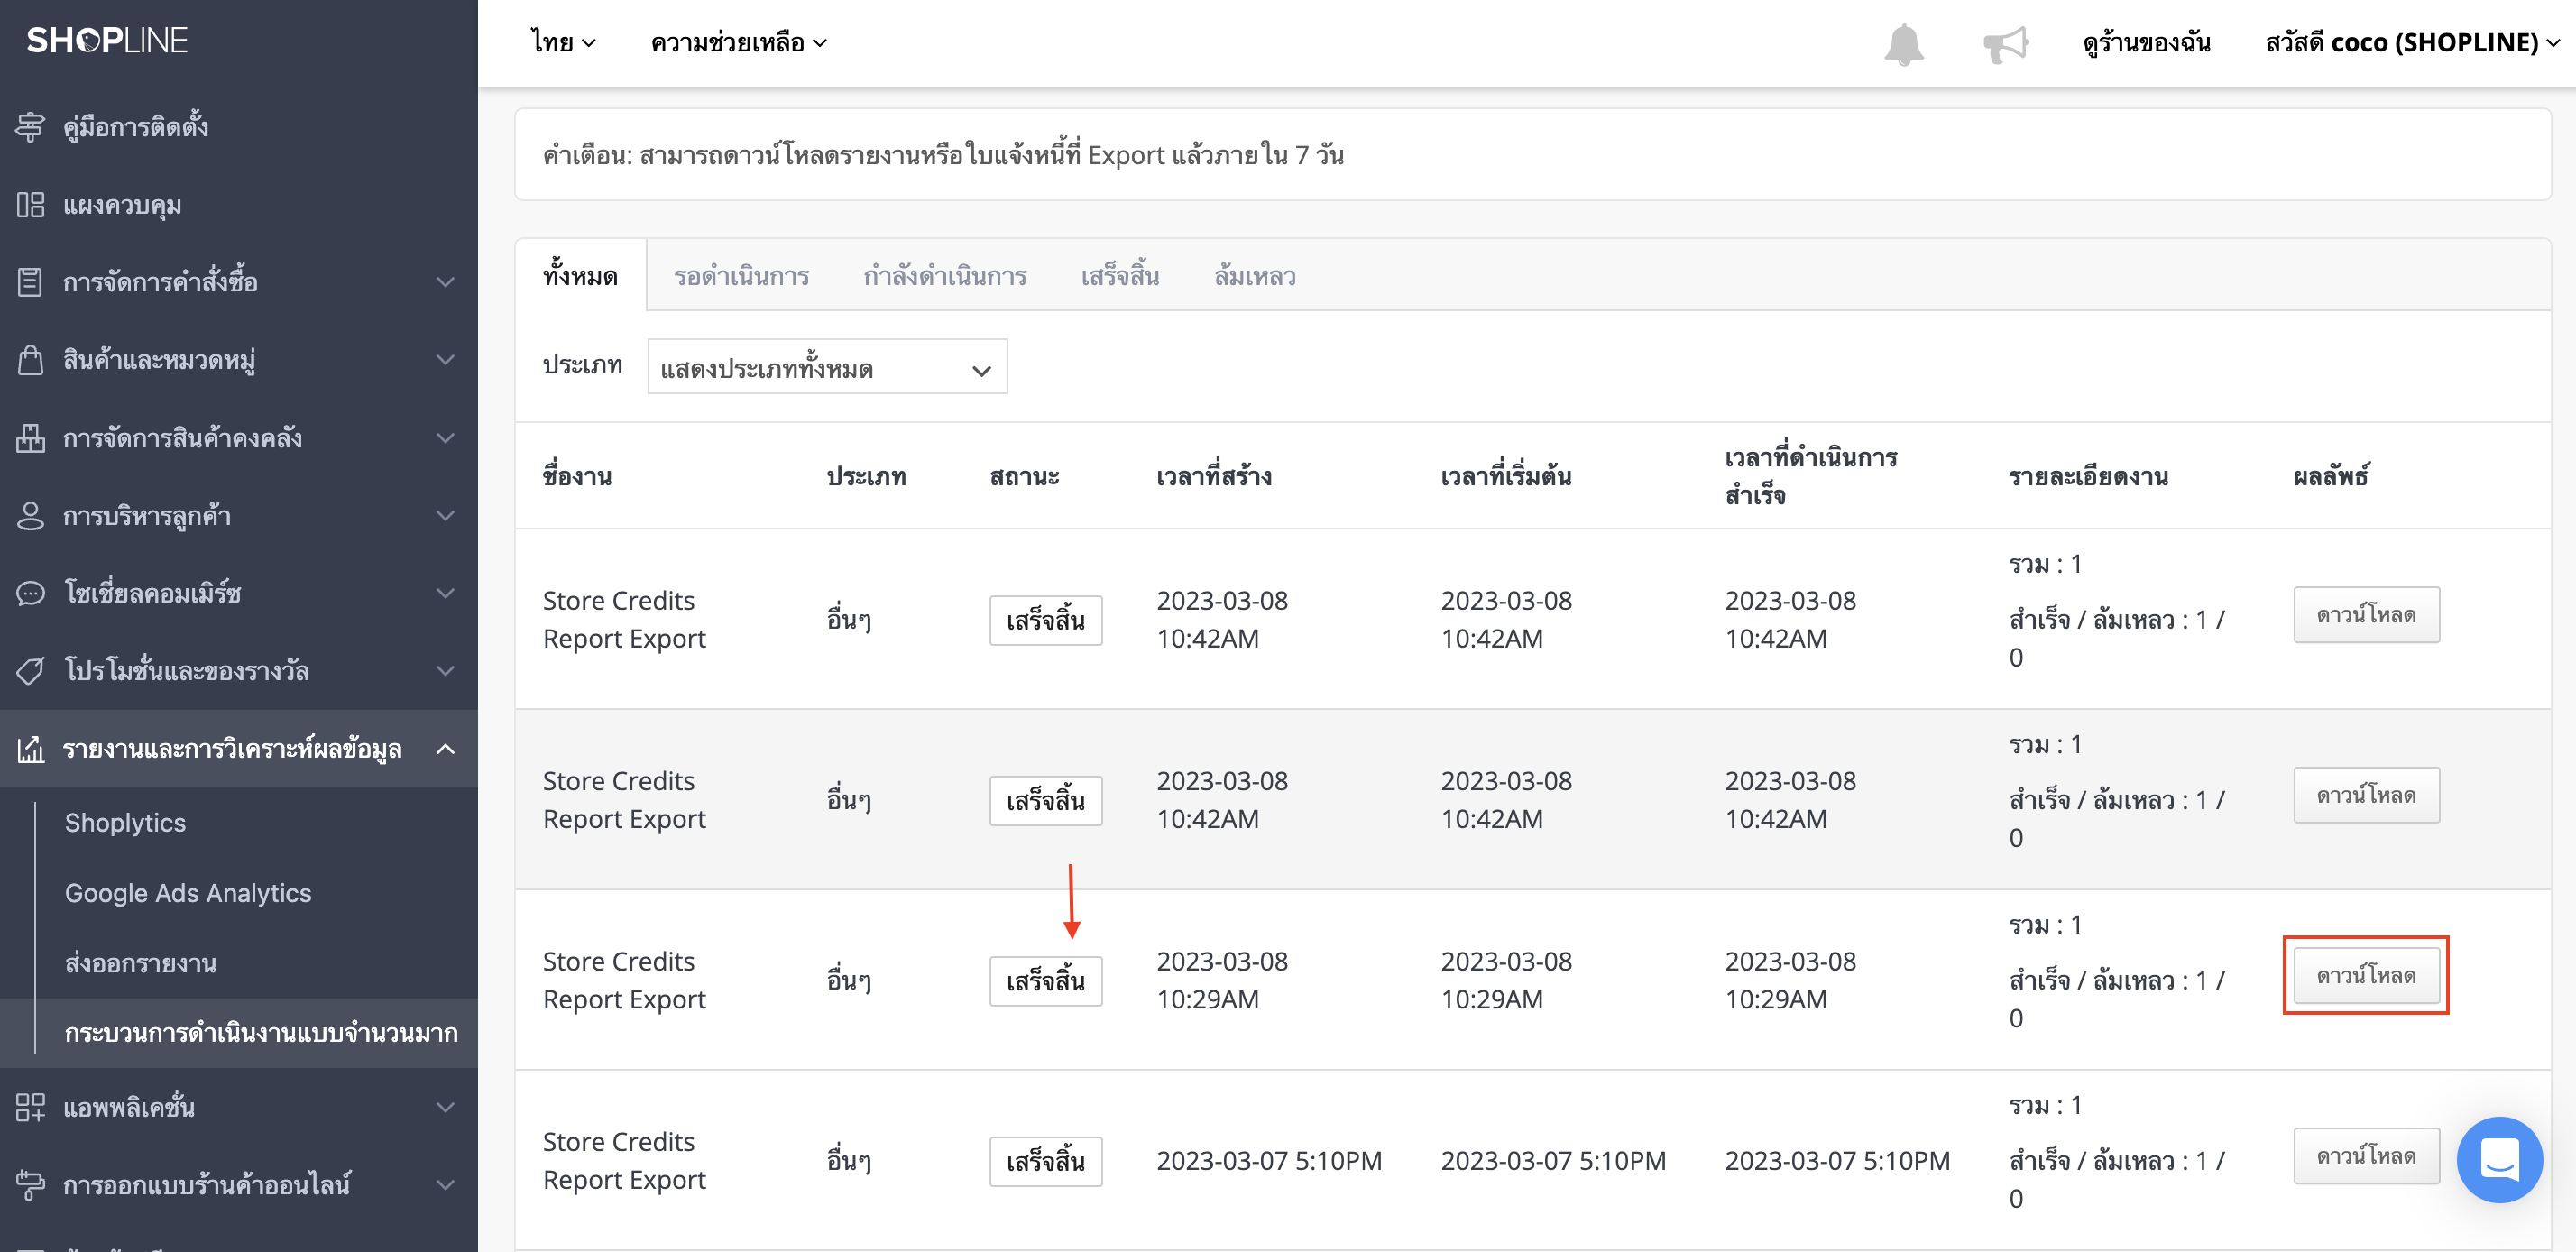Screen dimensions: 2576x1252
Task: Open the notifications bell icon
Action: [x=1903, y=44]
